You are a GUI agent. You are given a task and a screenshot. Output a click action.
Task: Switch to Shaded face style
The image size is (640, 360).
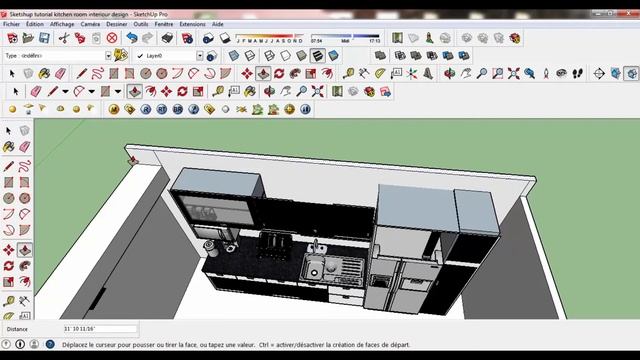[x=301, y=56]
